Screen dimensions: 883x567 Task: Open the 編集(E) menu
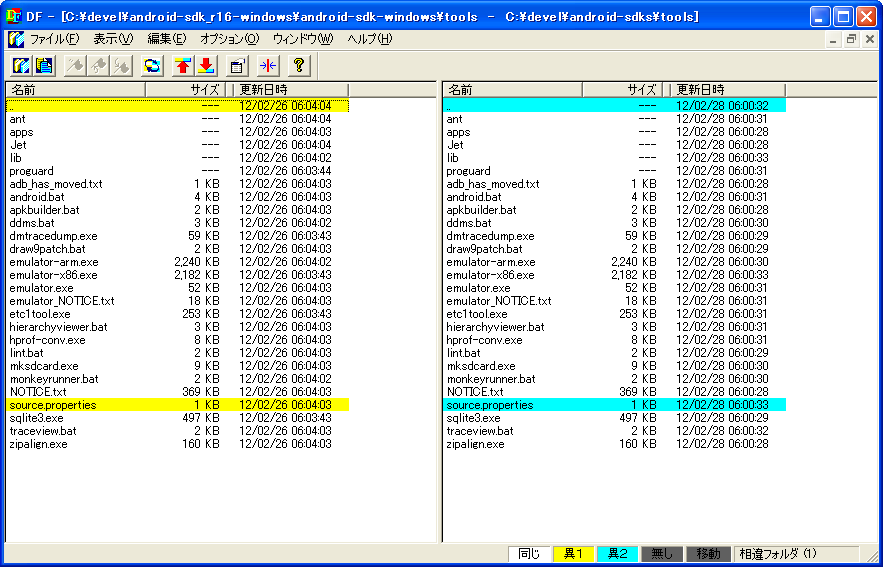click(167, 39)
